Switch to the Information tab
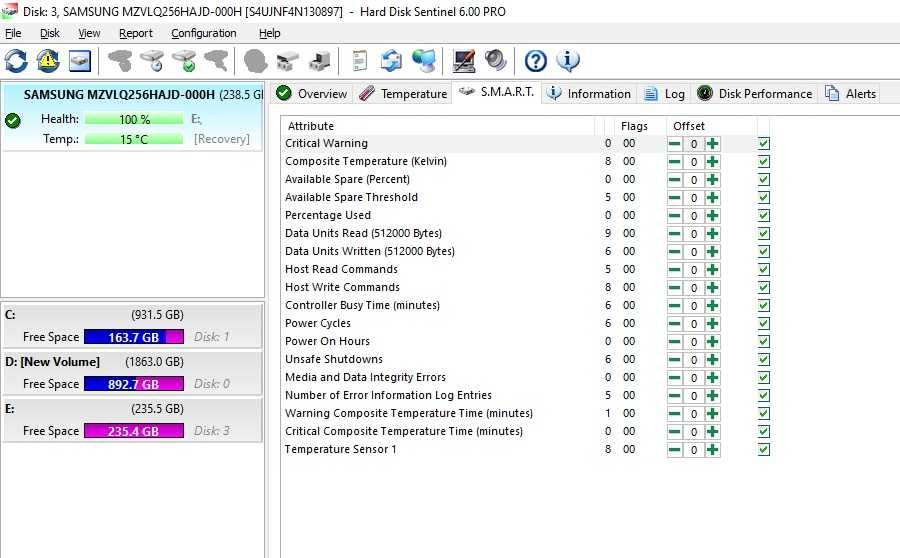Image resolution: width=900 pixels, height=558 pixels. pos(589,94)
